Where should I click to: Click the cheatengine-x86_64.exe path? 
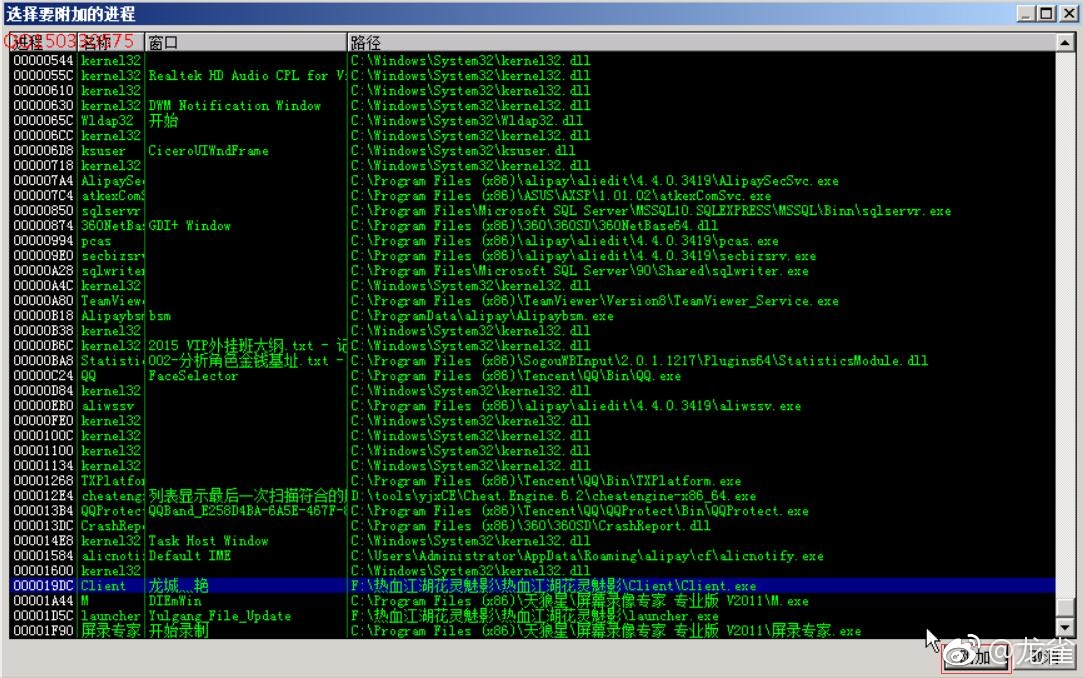coord(553,496)
